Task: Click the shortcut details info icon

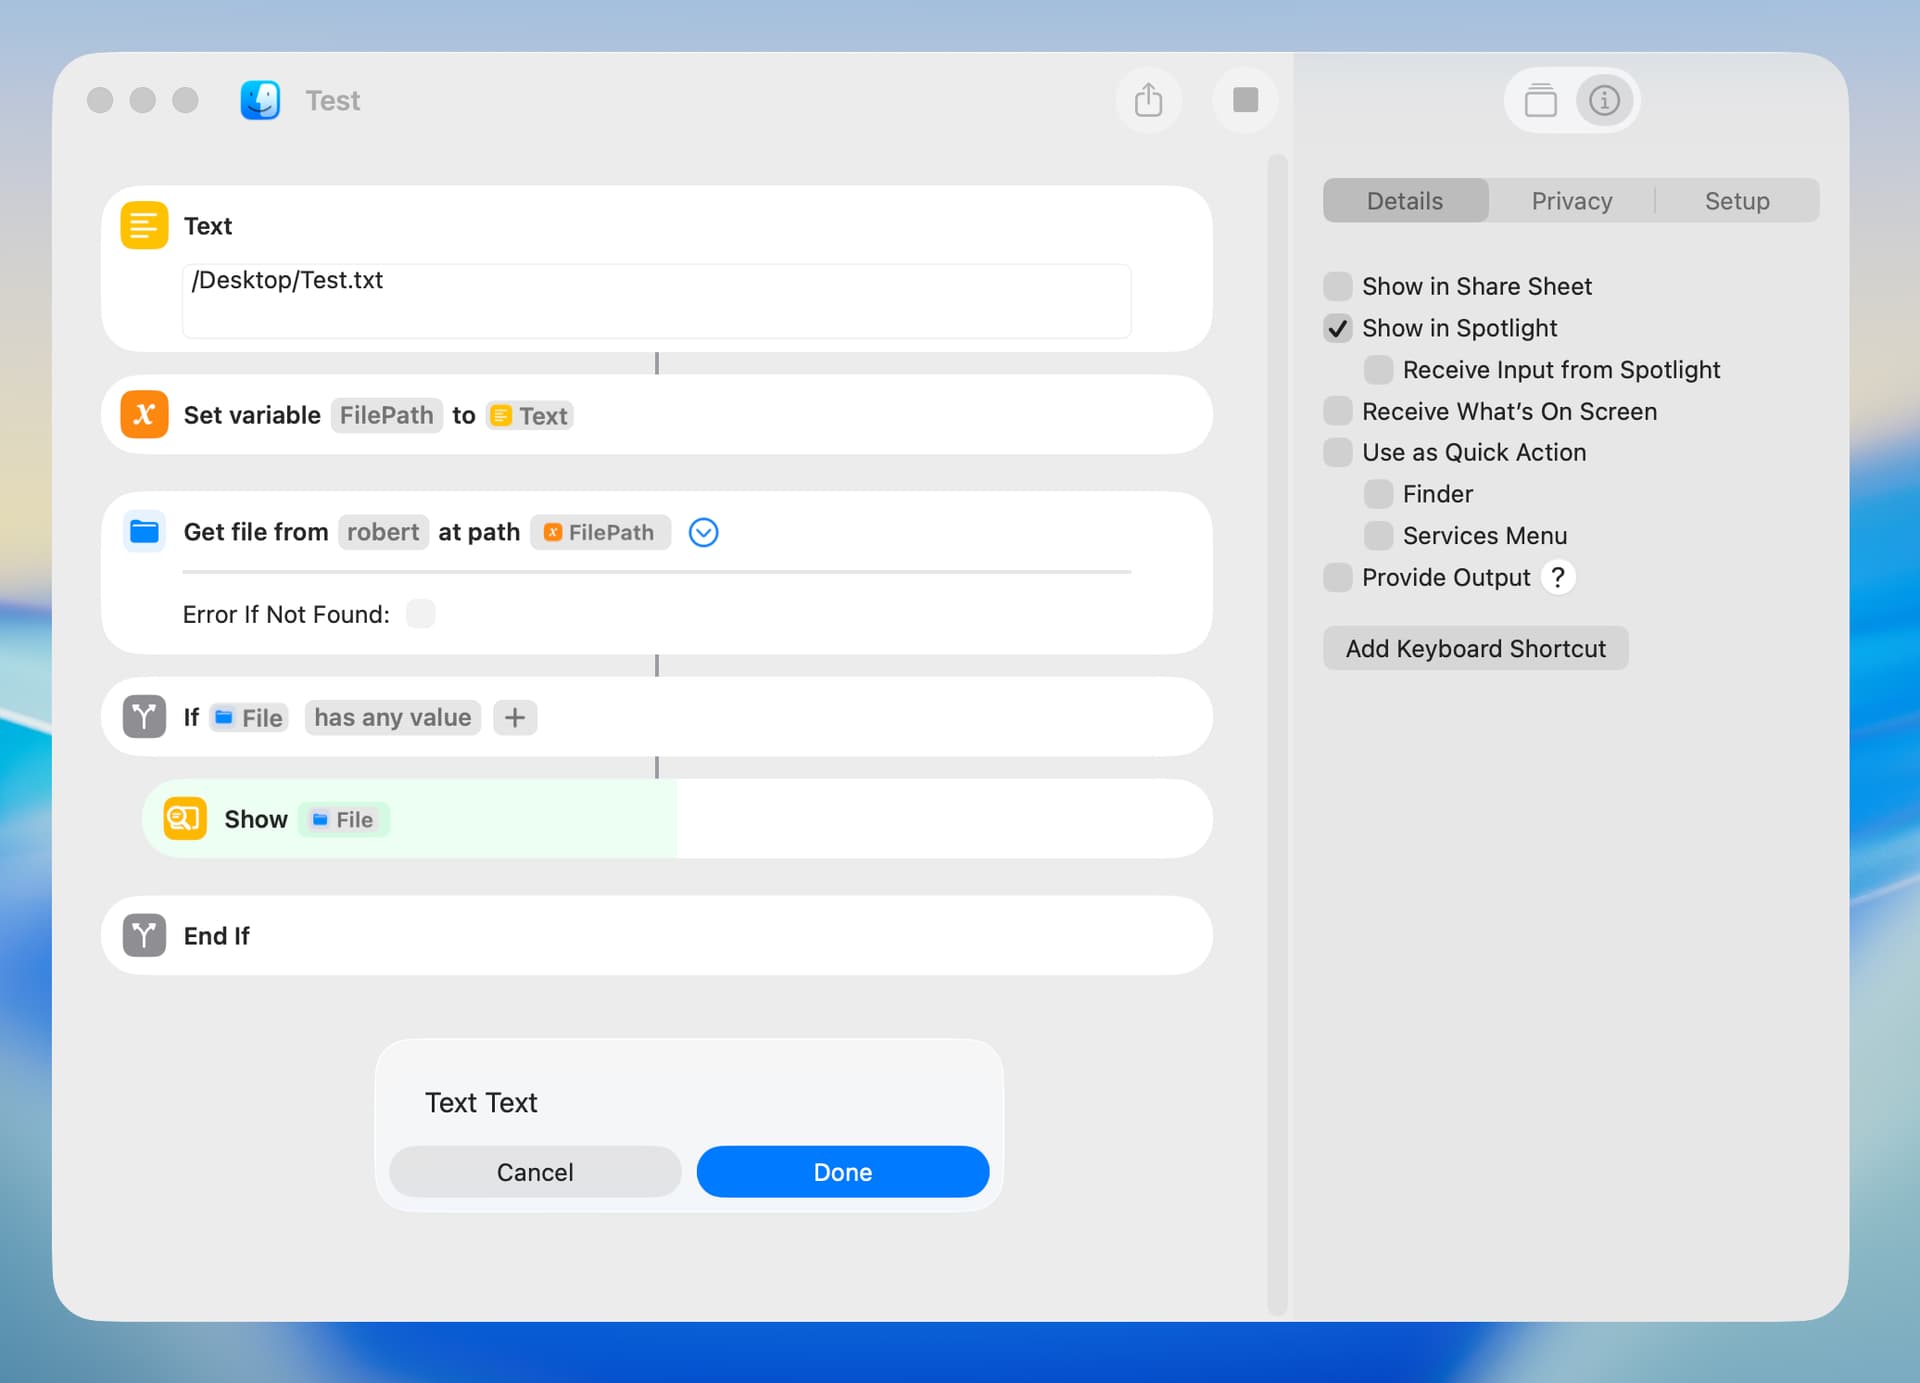Action: click(x=1604, y=100)
